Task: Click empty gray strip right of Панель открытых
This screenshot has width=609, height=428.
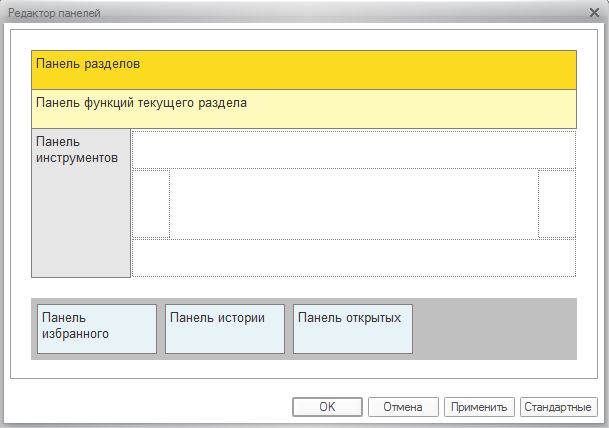Action: tap(494, 329)
